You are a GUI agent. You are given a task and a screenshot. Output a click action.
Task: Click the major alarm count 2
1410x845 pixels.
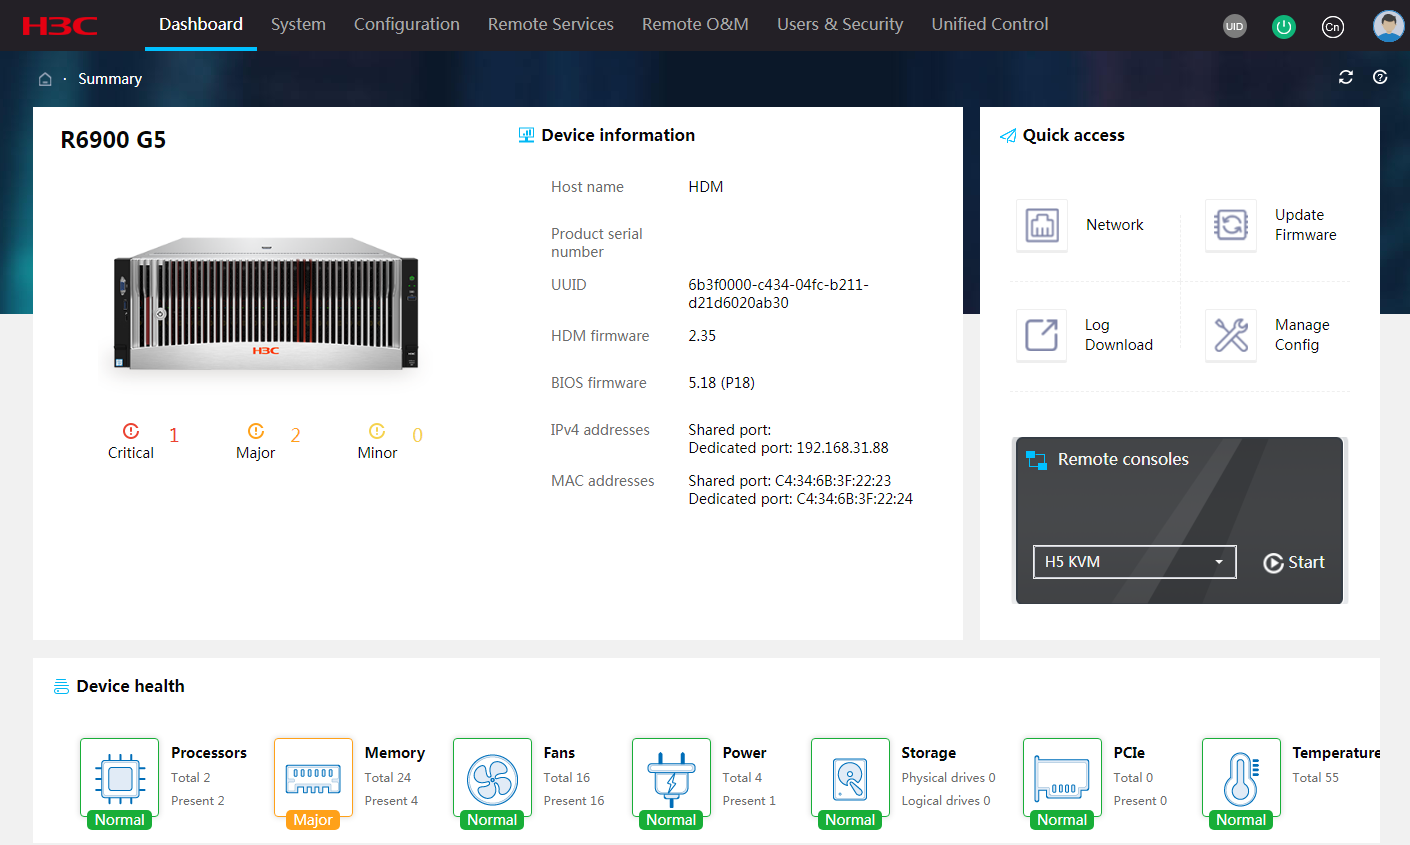point(295,435)
